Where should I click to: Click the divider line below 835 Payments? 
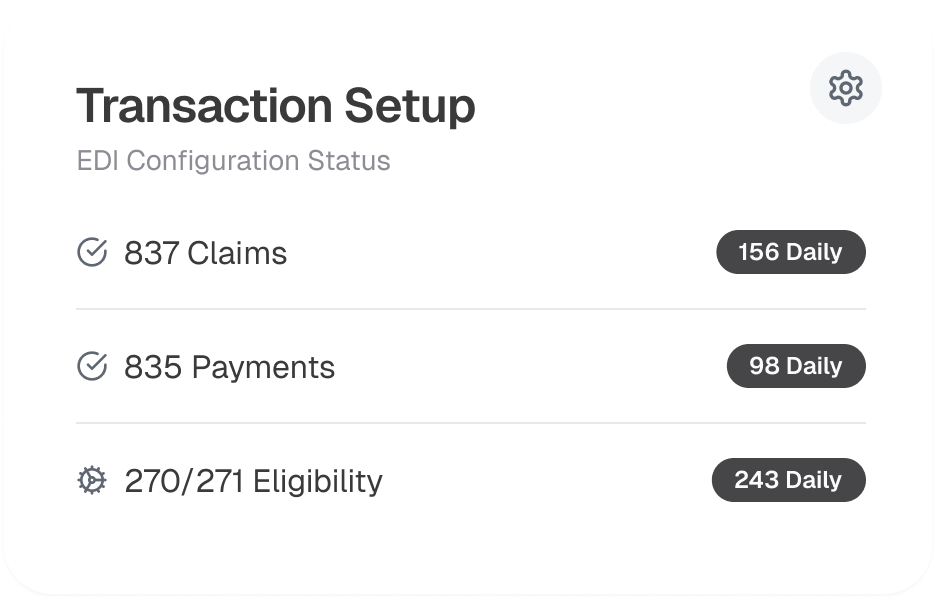pyautogui.click(x=471, y=423)
